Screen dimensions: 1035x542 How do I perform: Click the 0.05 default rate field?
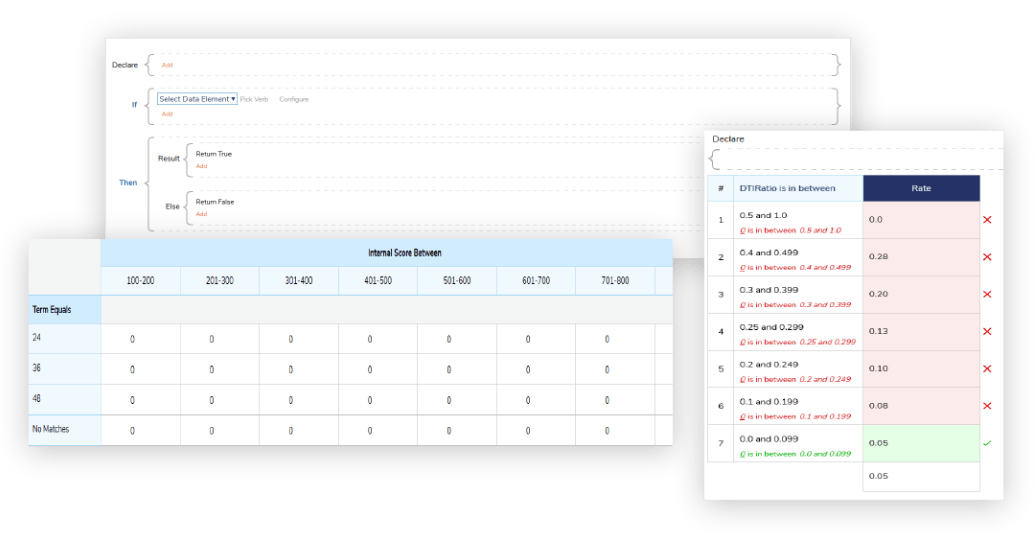[921, 476]
